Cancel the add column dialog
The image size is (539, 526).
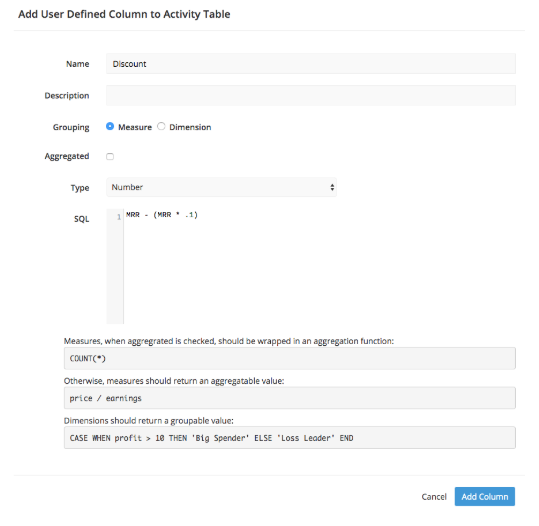coord(434,496)
